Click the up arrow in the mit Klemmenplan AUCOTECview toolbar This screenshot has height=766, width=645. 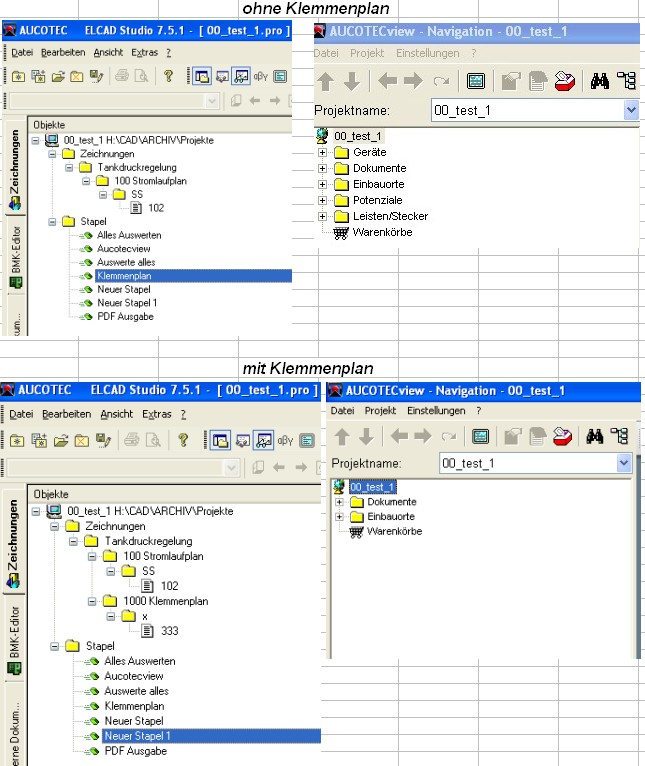tap(342, 436)
